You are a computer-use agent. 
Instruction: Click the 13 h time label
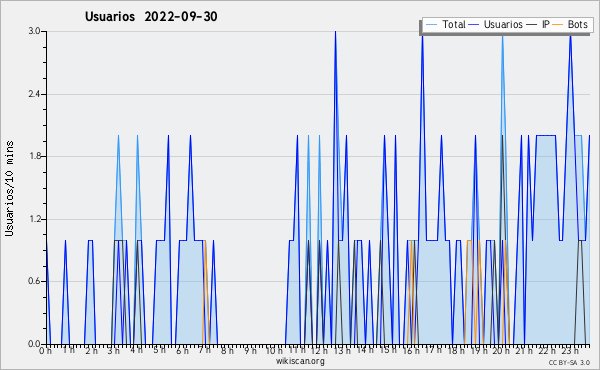tap(342, 350)
